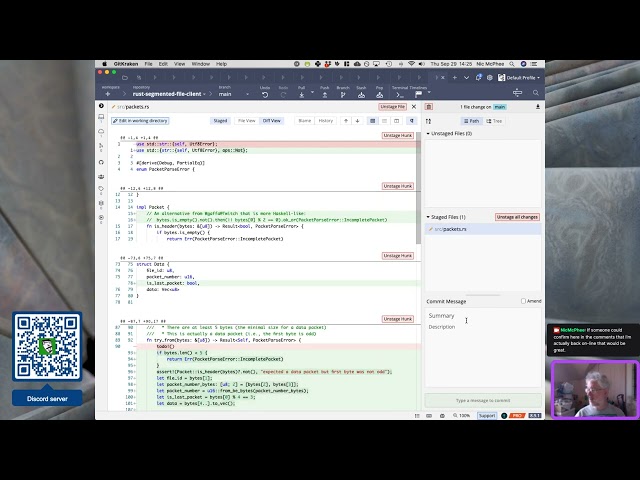Click the folder icon tab
The image size is (640, 480).
(125, 78)
